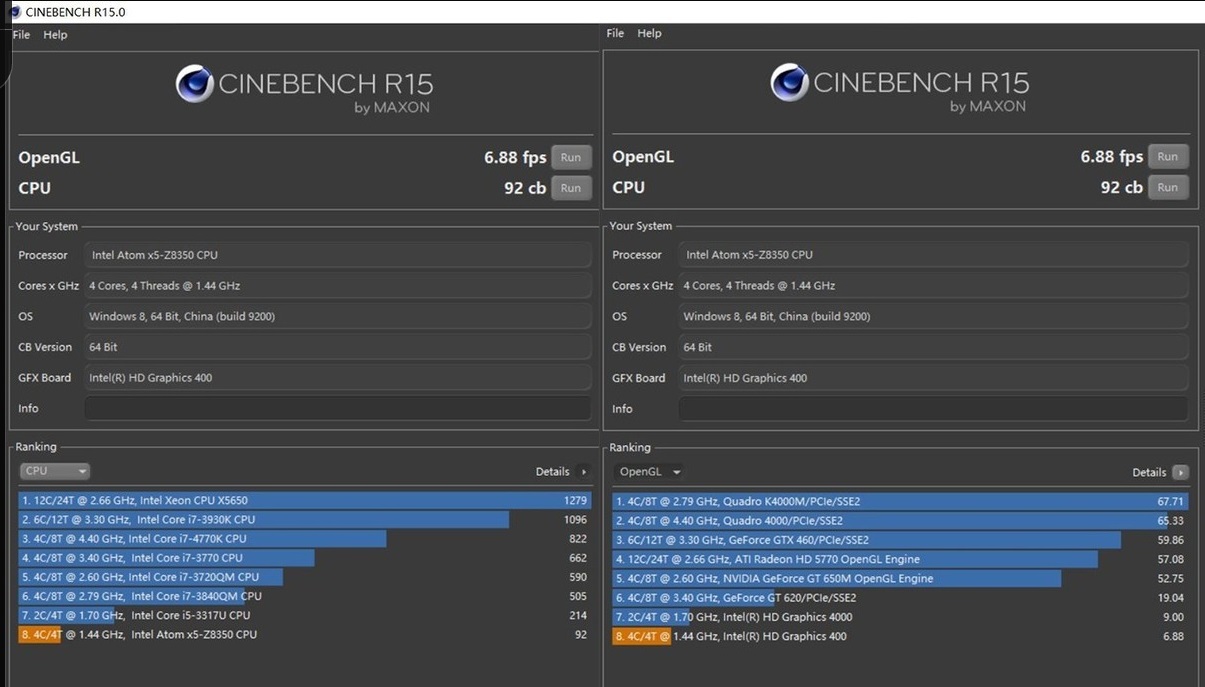Select Quadro 4000/PCIe/SSE2 ranking row
The image size is (1205, 687).
tap(900, 521)
